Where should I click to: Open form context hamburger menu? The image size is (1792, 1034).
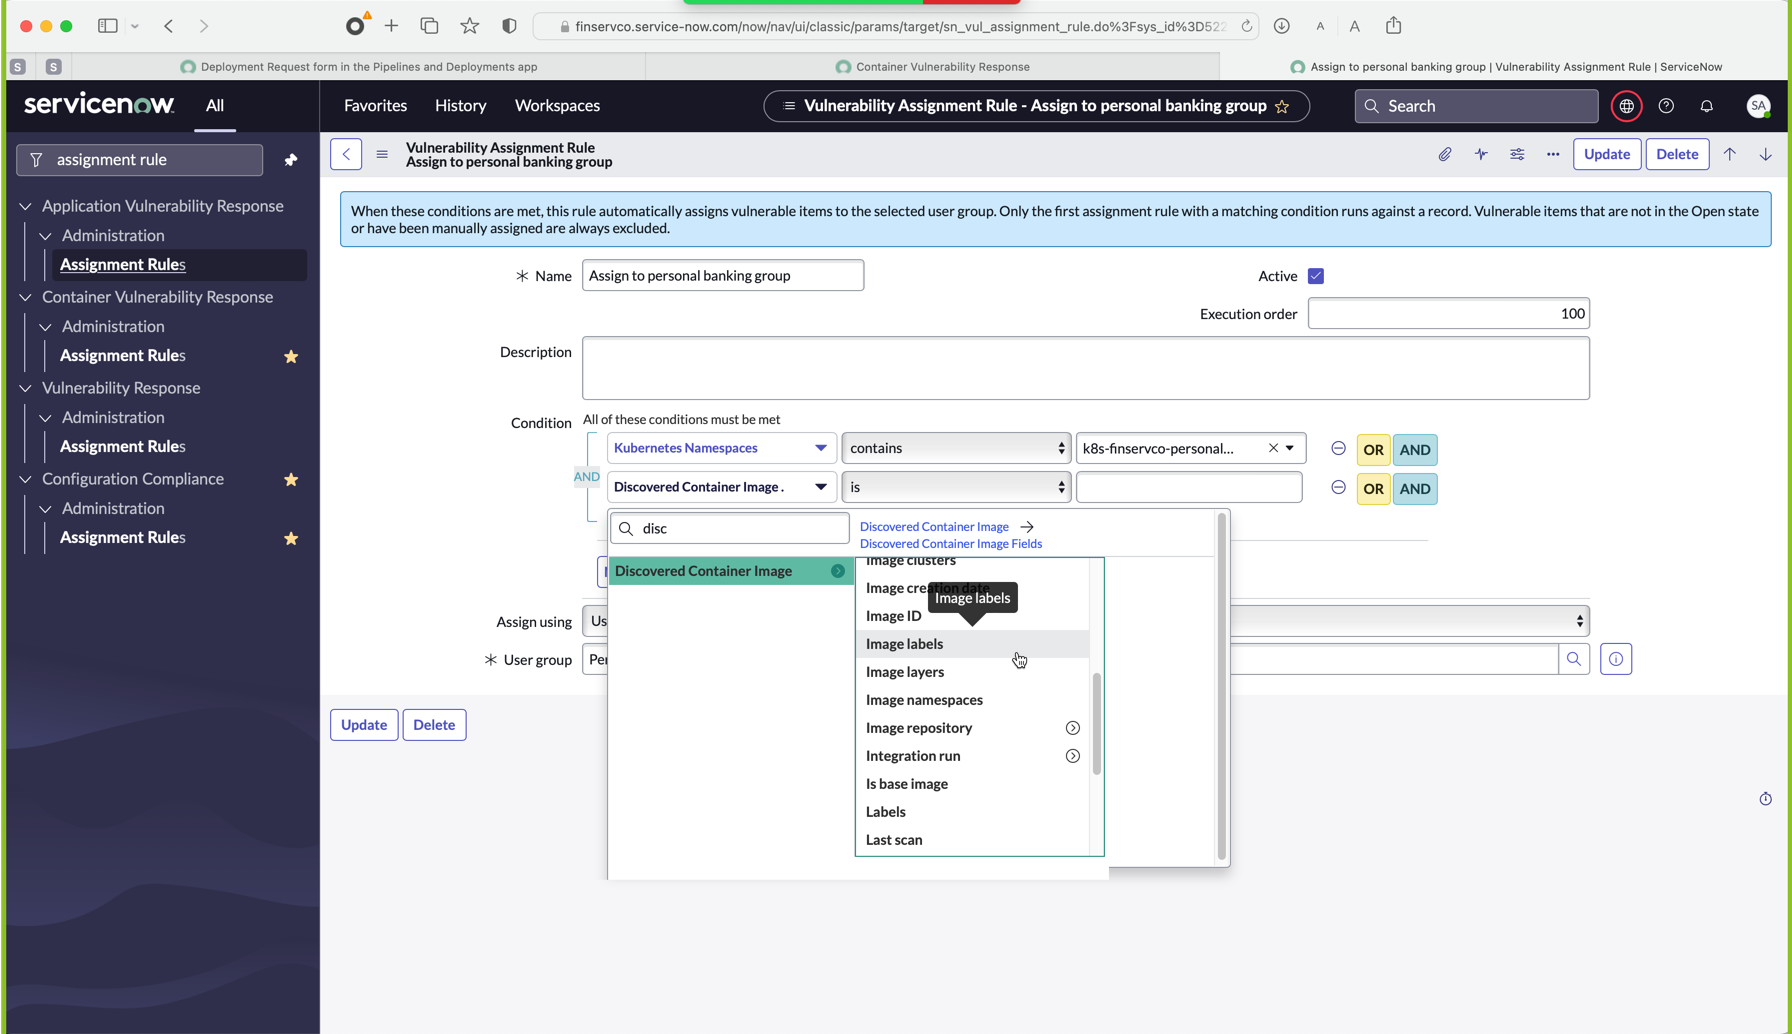click(382, 154)
